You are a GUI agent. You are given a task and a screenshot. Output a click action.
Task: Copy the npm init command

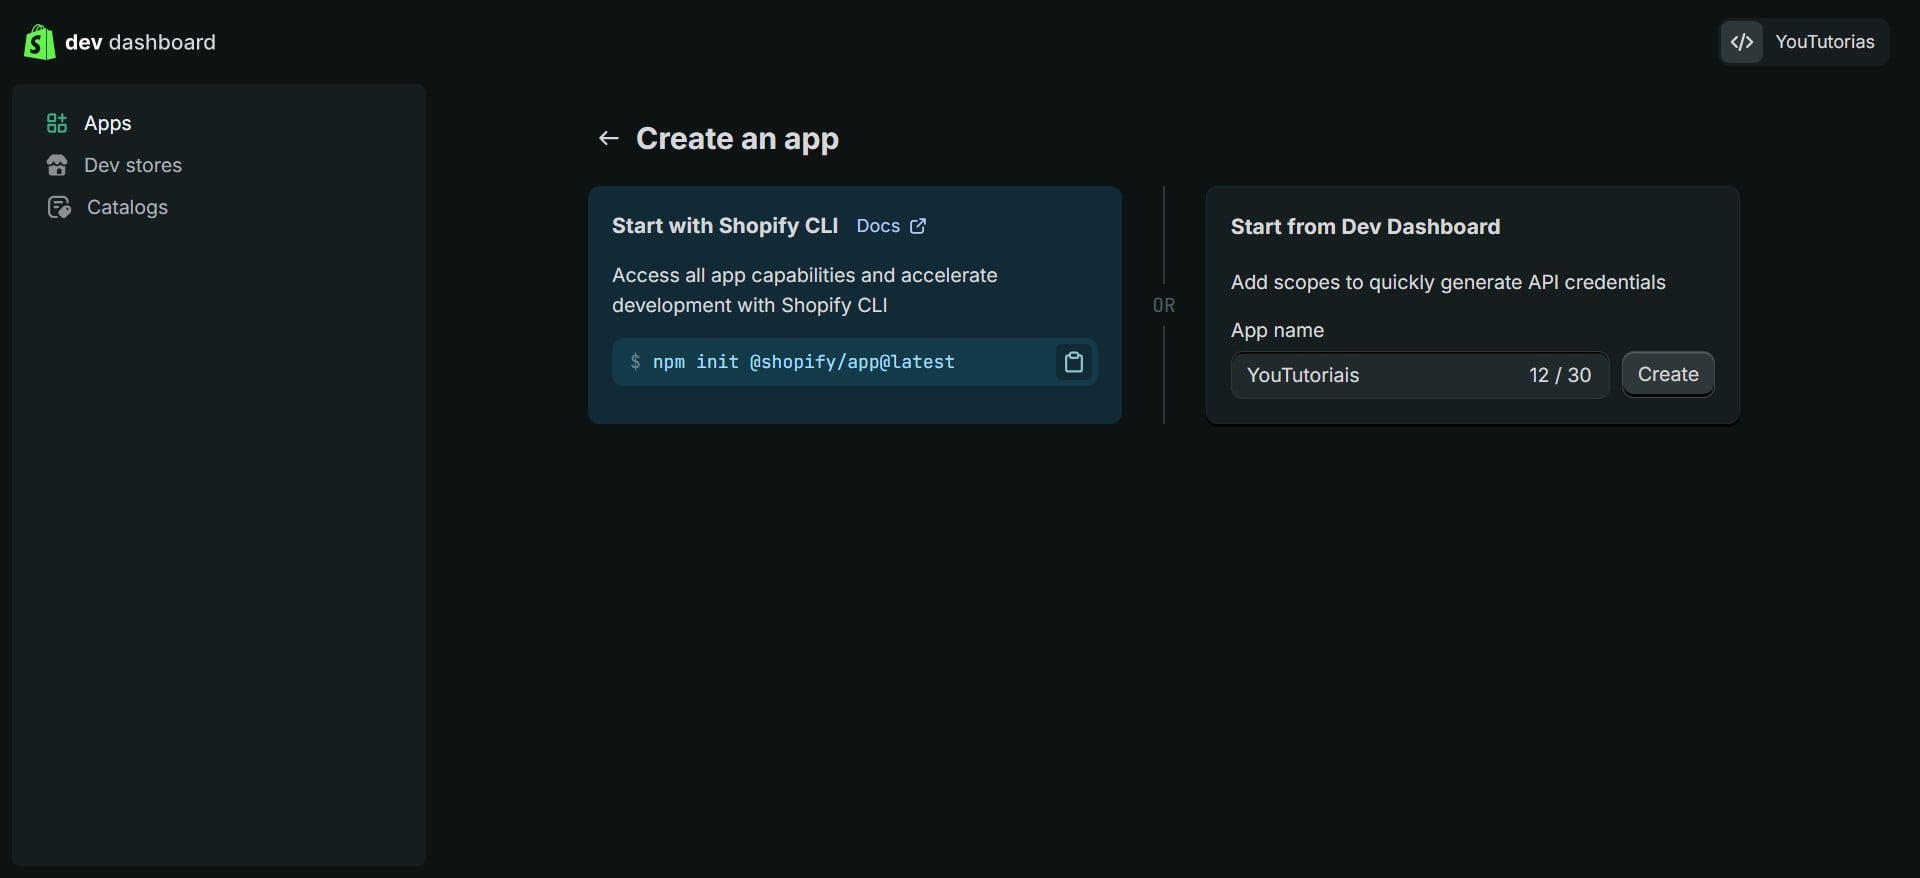click(x=1074, y=362)
